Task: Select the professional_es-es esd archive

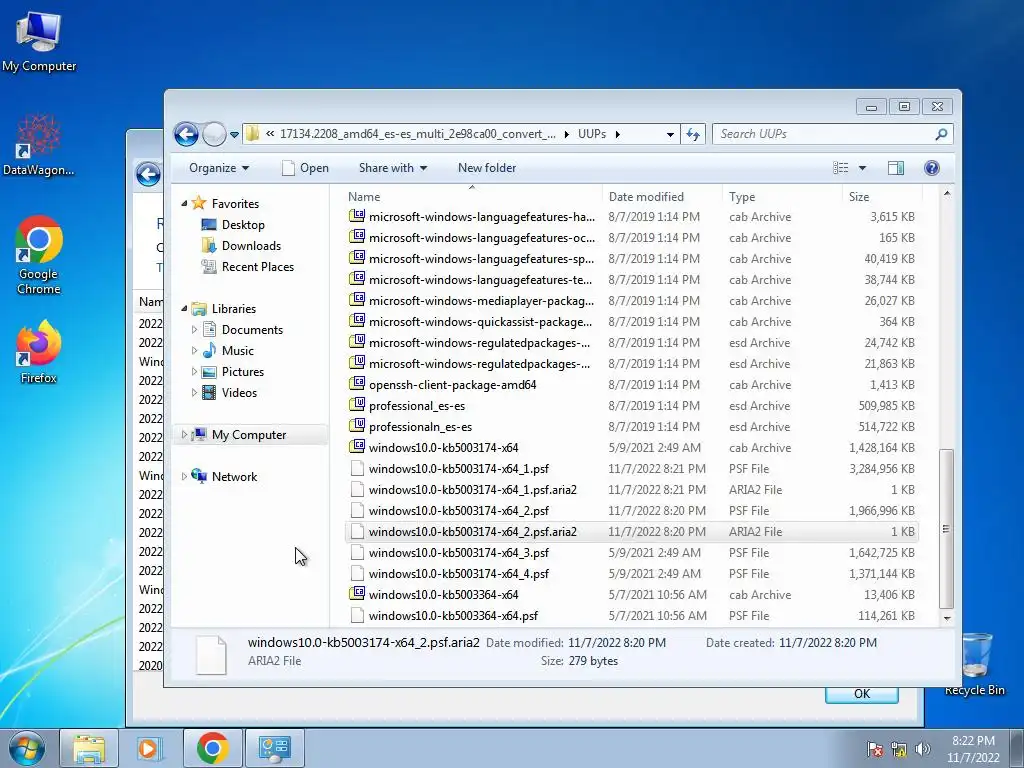Action: [632, 406]
